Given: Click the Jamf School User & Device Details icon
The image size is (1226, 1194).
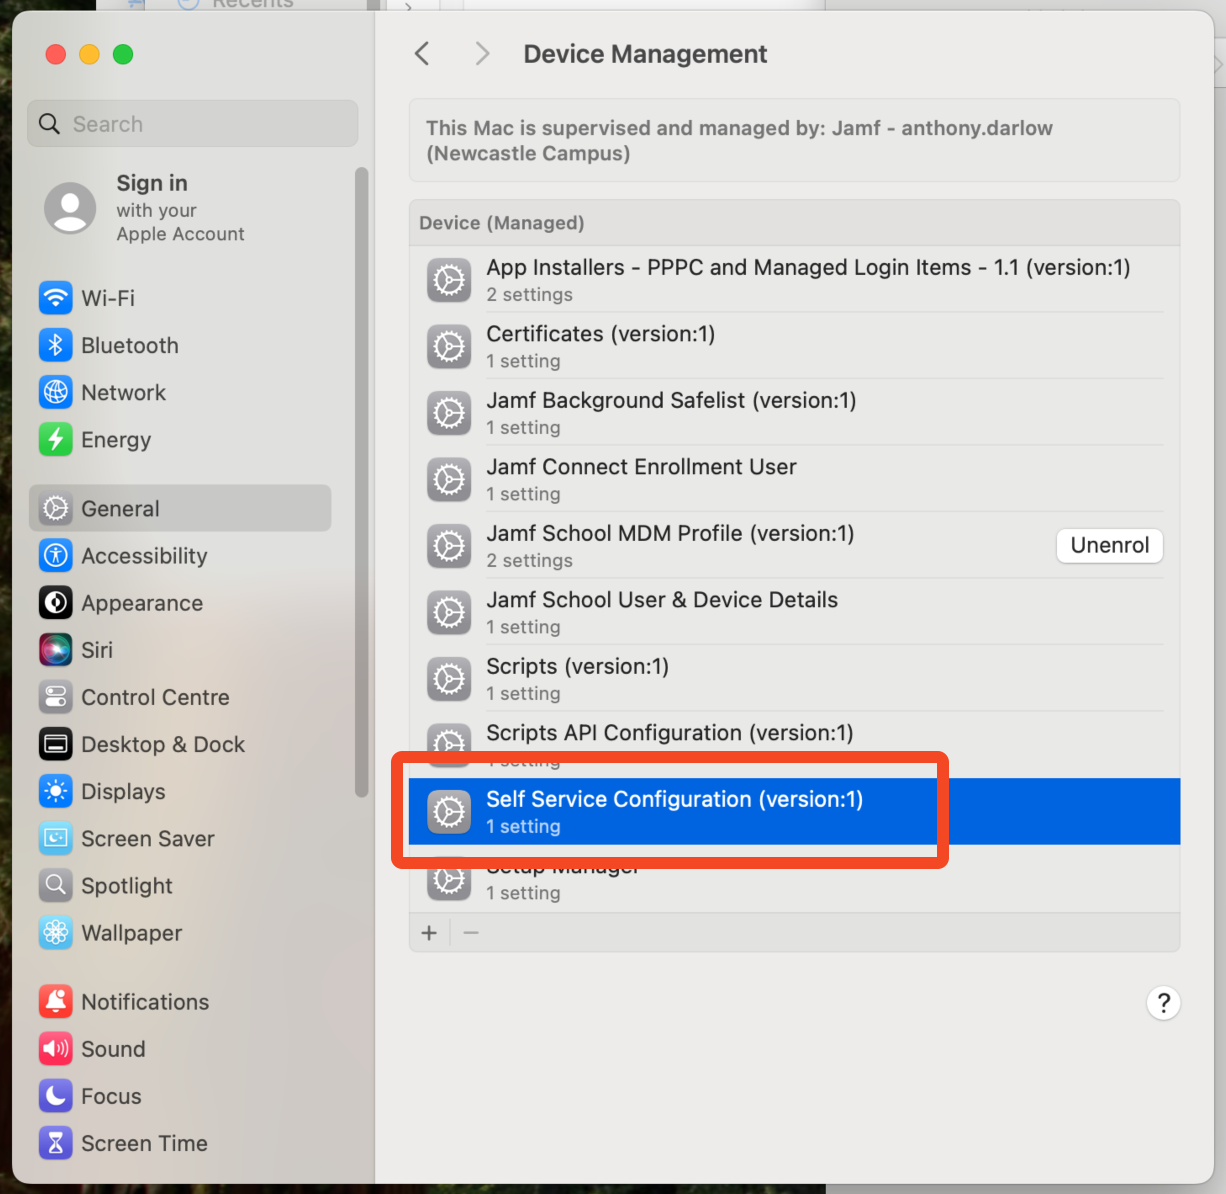Looking at the screenshot, I should coord(449,612).
